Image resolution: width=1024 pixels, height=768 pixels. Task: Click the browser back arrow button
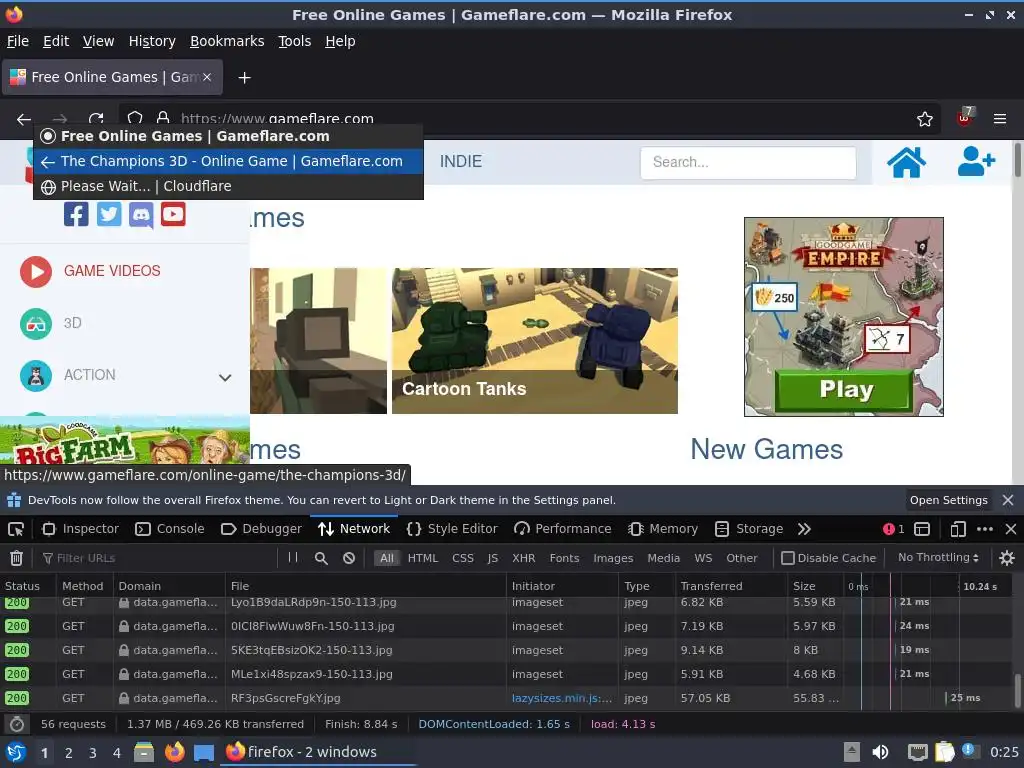click(24, 119)
